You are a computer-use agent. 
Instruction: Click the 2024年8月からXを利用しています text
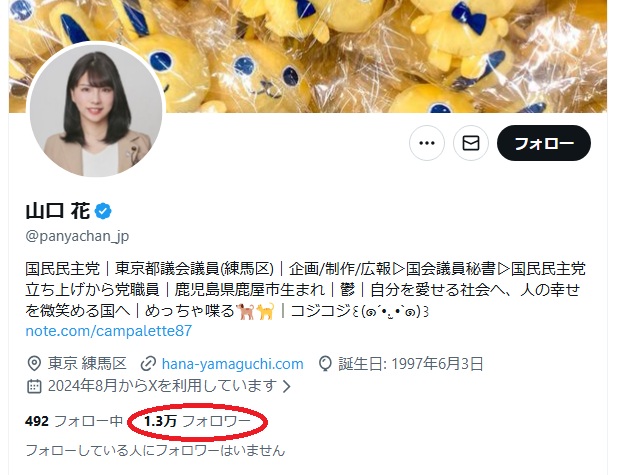[x=163, y=386]
